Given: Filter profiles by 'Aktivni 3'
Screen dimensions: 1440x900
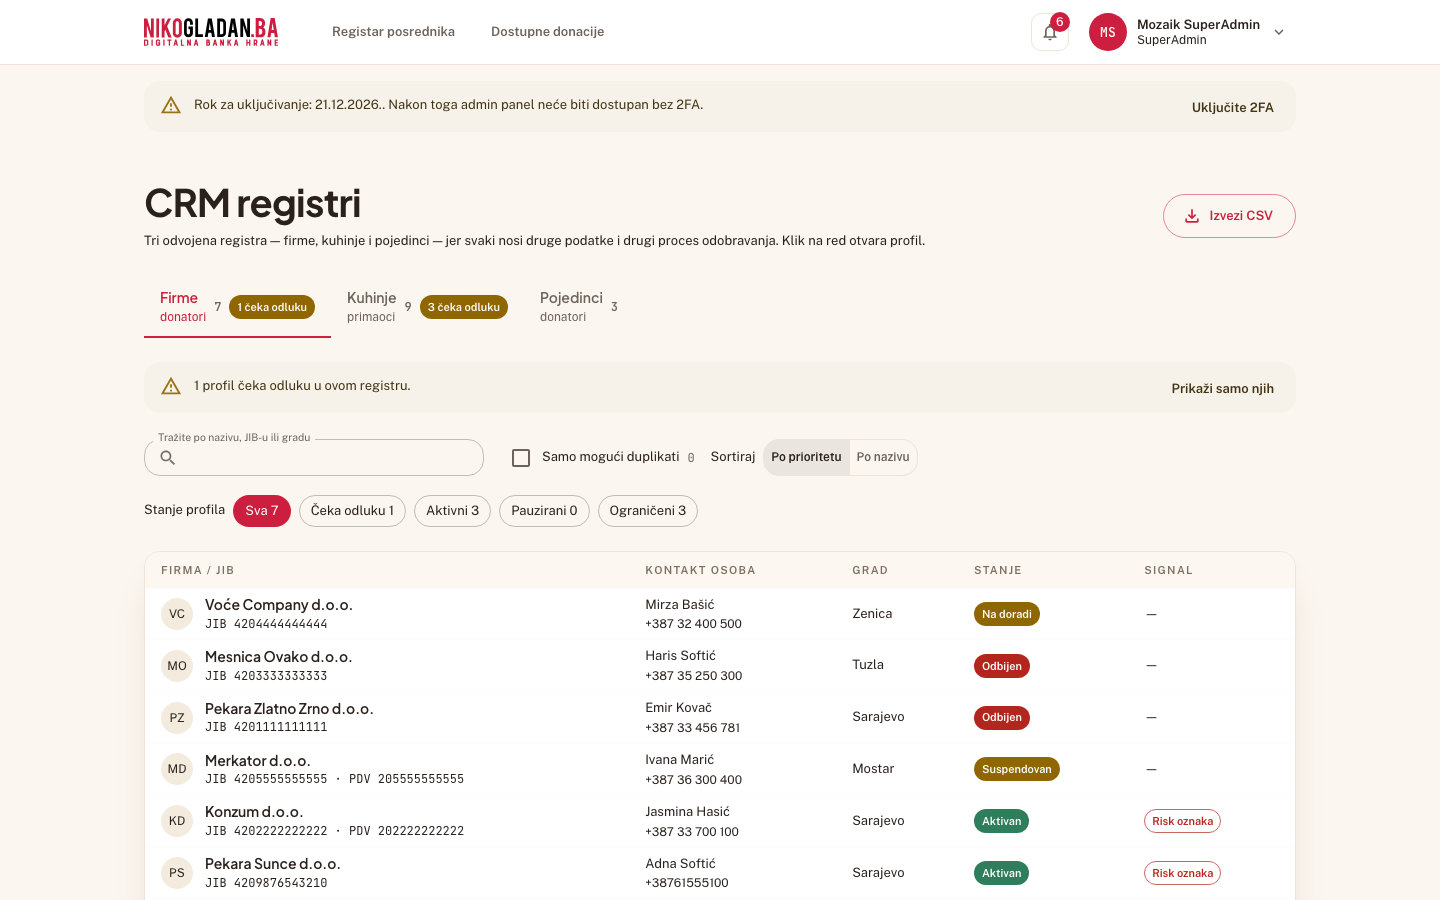Looking at the screenshot, I should point(452,511).
